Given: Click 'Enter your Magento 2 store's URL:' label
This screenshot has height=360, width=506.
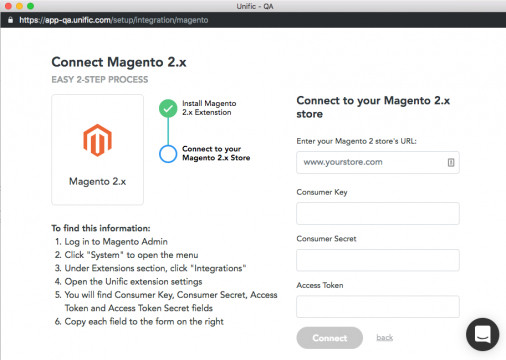Looking at the screenshot, I should [x=356, y=141].
